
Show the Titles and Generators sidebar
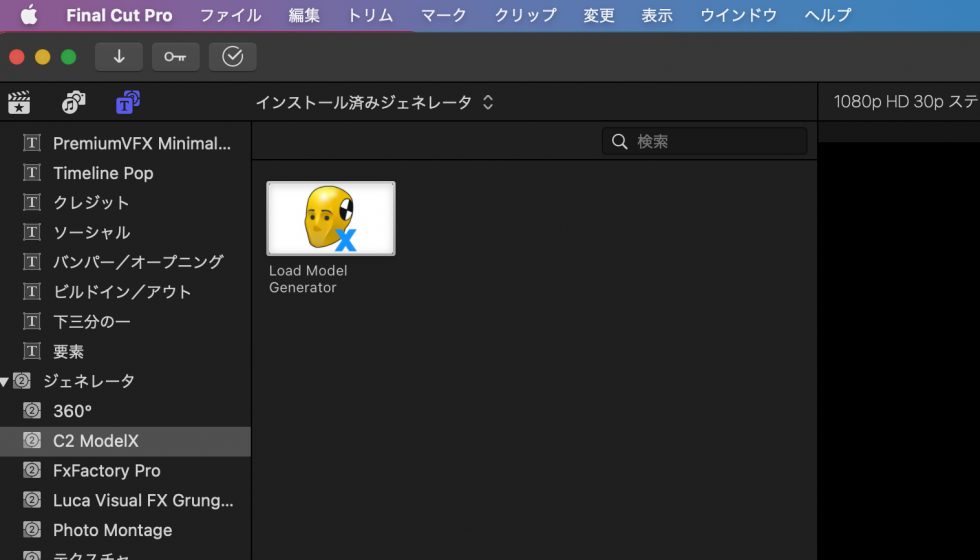coord(128,102)
